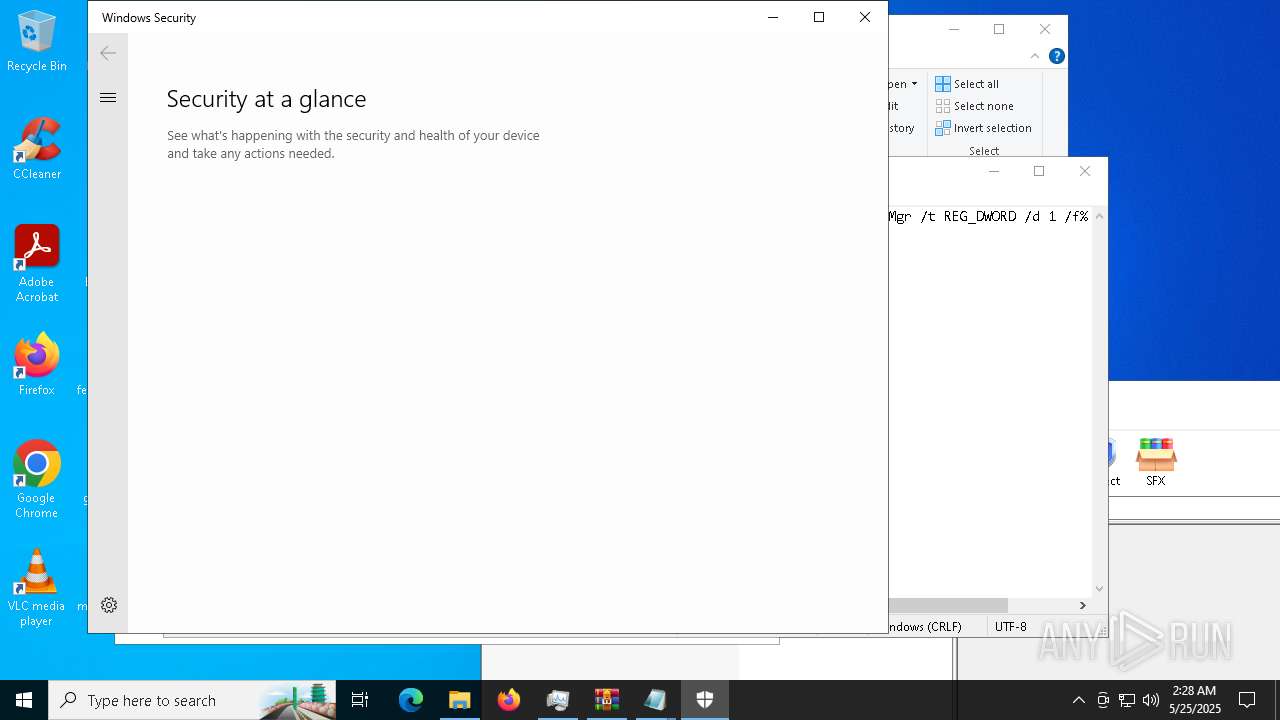Switch to WinRAR on the taskbar

[x=607, y=700]
